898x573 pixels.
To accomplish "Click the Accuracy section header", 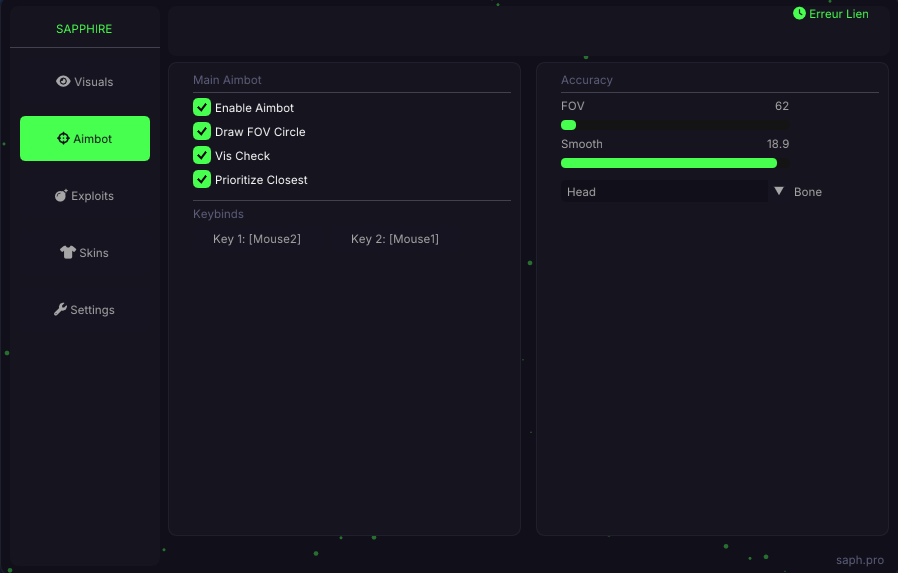I will [586, 80].
